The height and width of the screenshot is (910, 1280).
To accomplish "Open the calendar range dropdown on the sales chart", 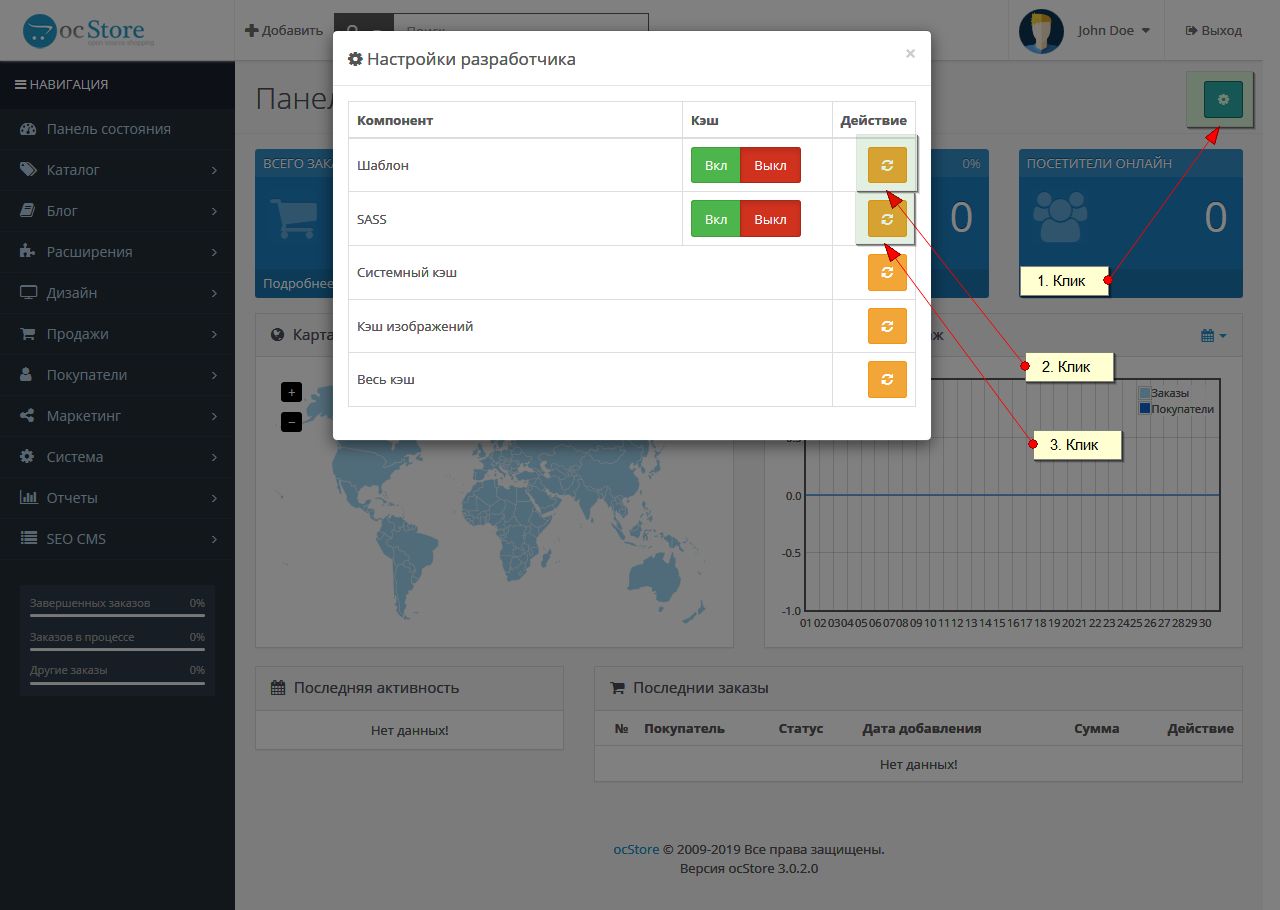I will pyautogui.click(x=1213, y=336).
